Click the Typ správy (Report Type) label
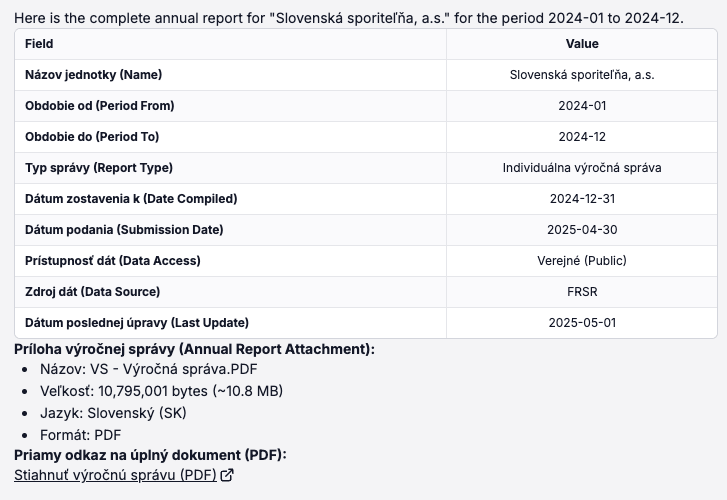The image size is (727, 500). [98, 168]
